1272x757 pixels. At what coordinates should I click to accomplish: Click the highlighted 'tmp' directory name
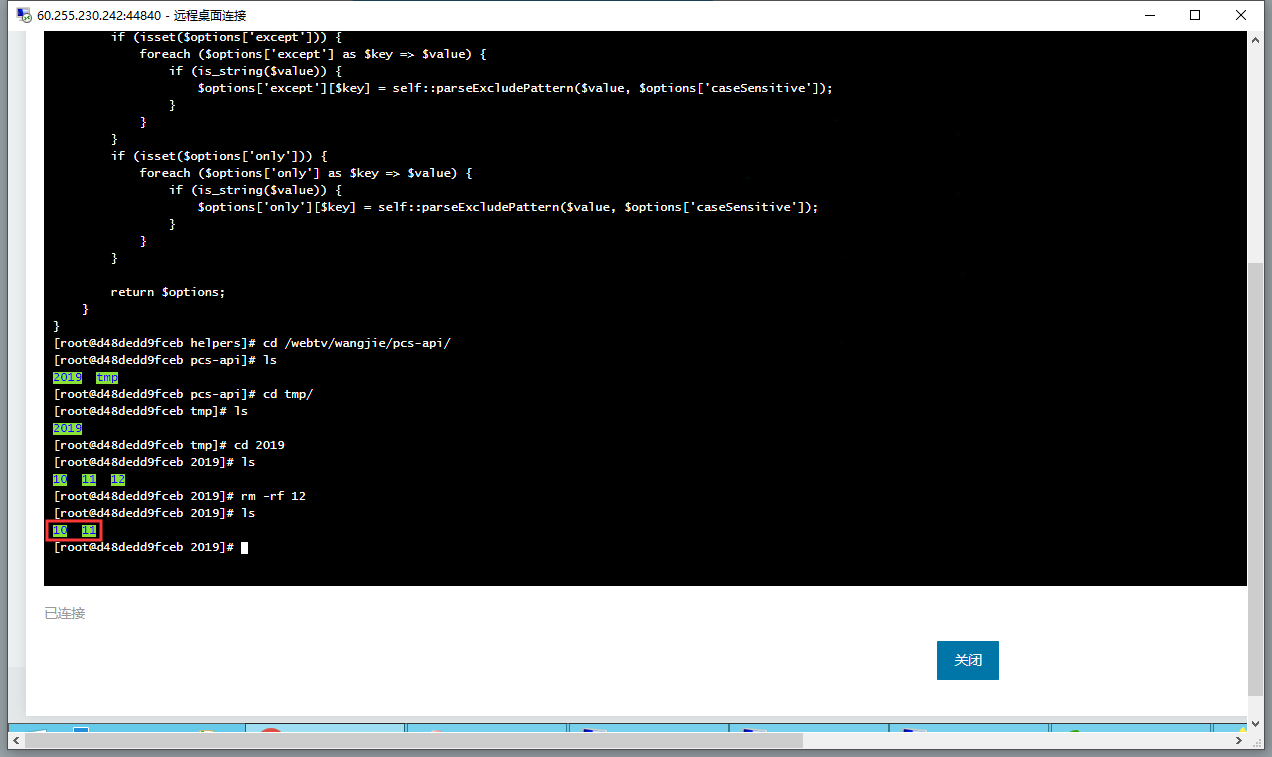[107, 377]
